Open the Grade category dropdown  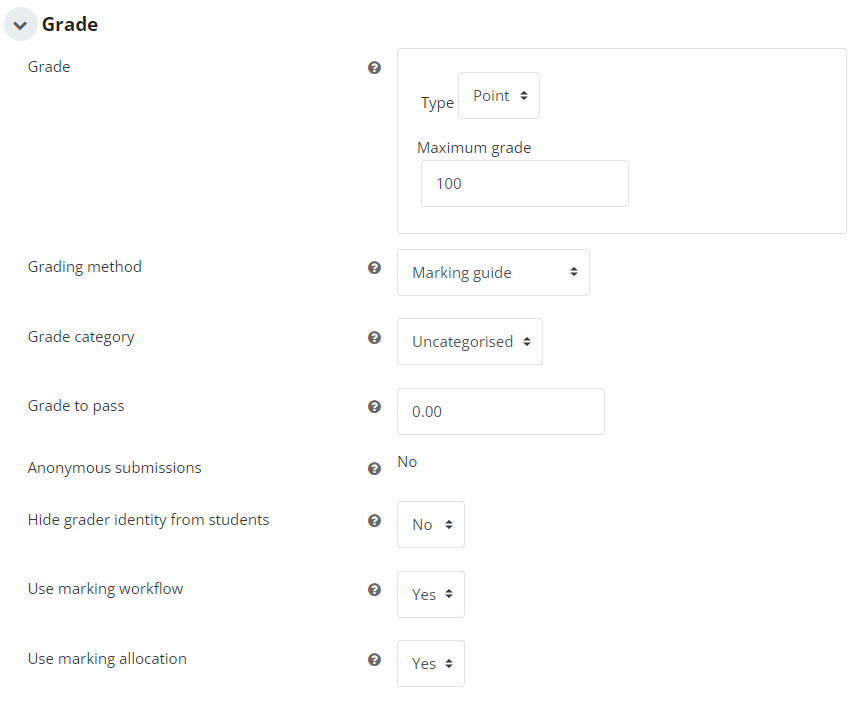click(x=470, y=341)
